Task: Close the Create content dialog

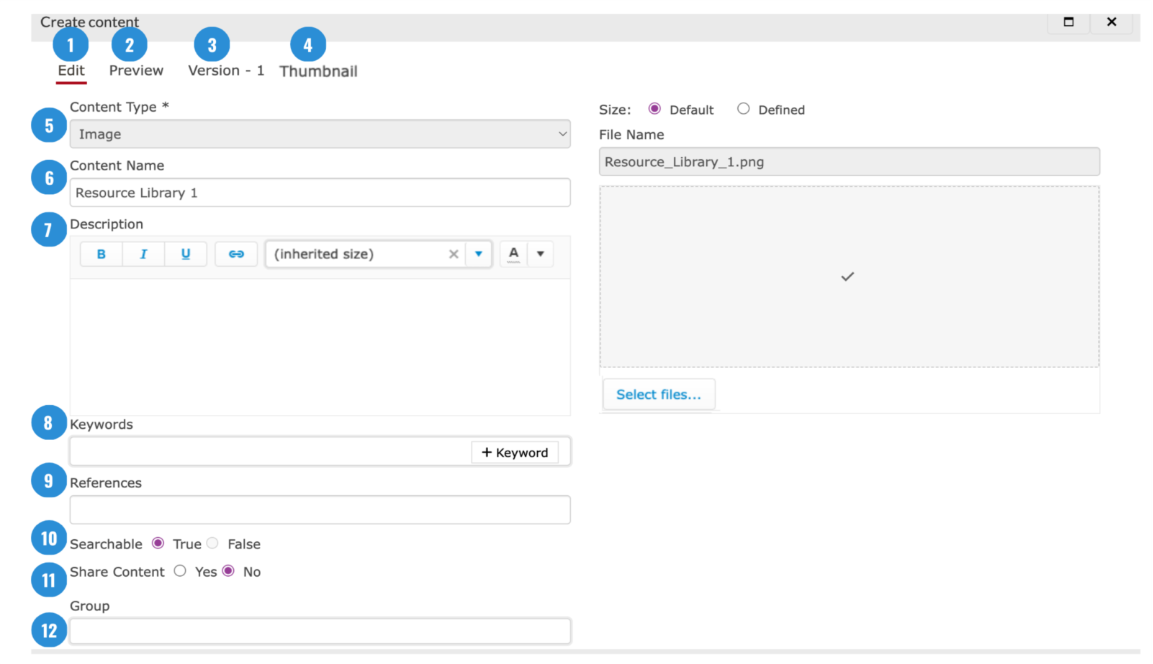Action: click(x=1112, y=22)
